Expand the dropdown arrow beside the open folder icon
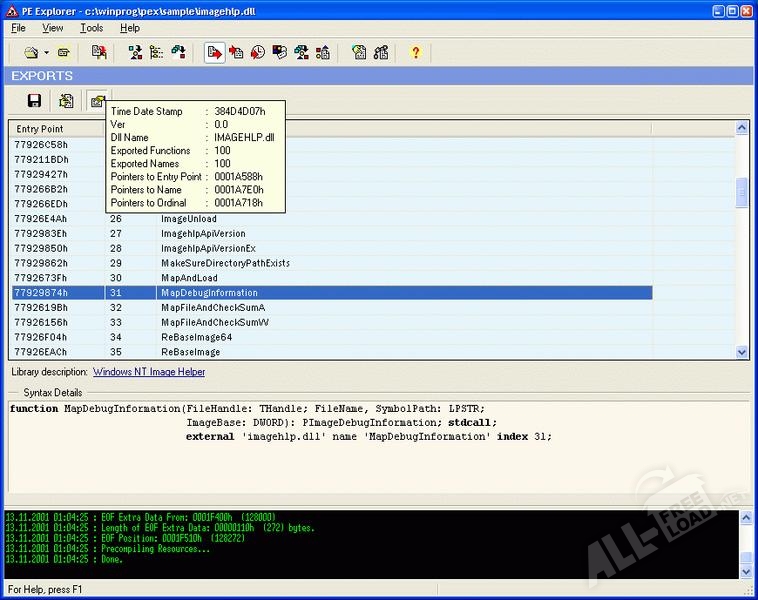The image size is (758, 600). (45, 52)
